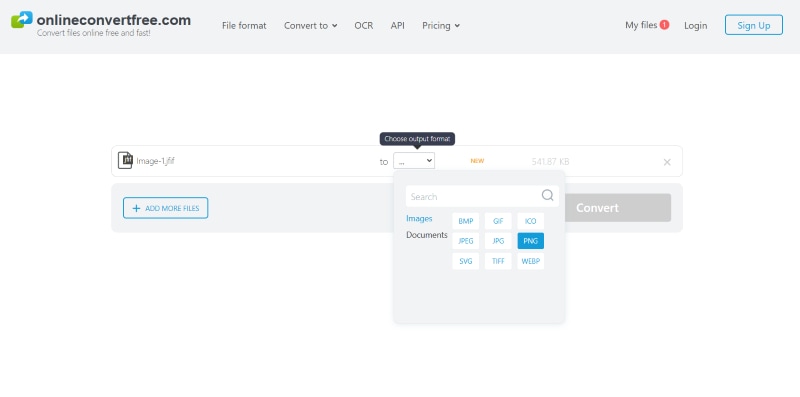Viewport: 800px width, 397px height.
Task: Open the File format page
Action: tap(244, 26)
